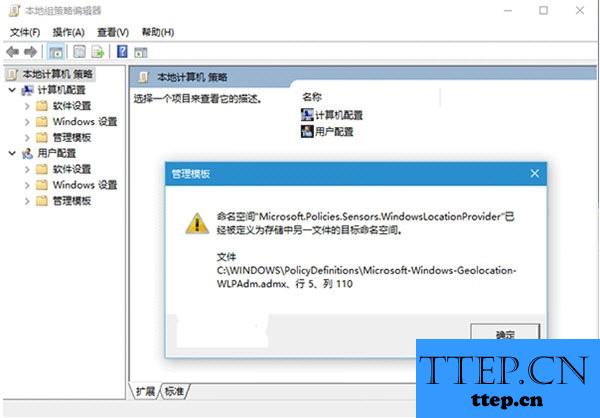This screenshot has width=600, height=418.
Task: Click the Forward arrow toolbar icon
Action: [x=30, y=52]
